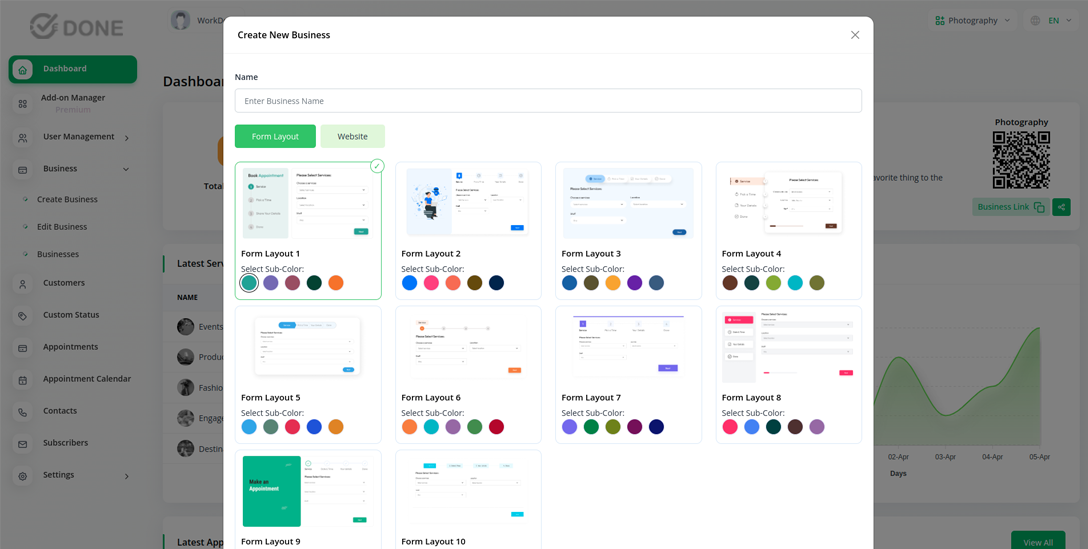Select Form Layout 4 preview
Viewport: 1088px width, 549px height.
pos(788,203)
